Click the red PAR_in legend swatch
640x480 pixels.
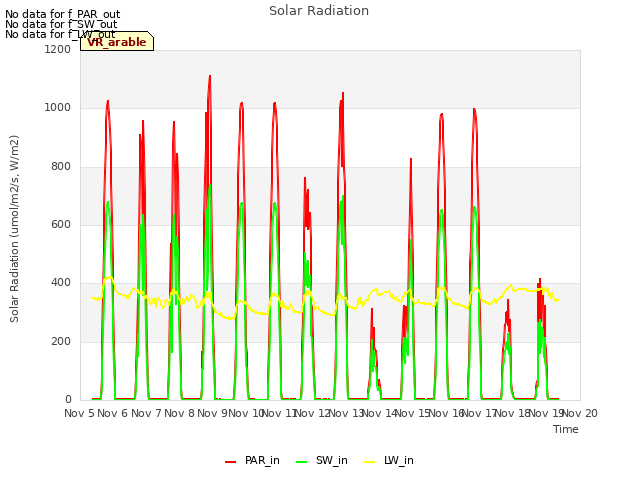[x=231, y=462]
